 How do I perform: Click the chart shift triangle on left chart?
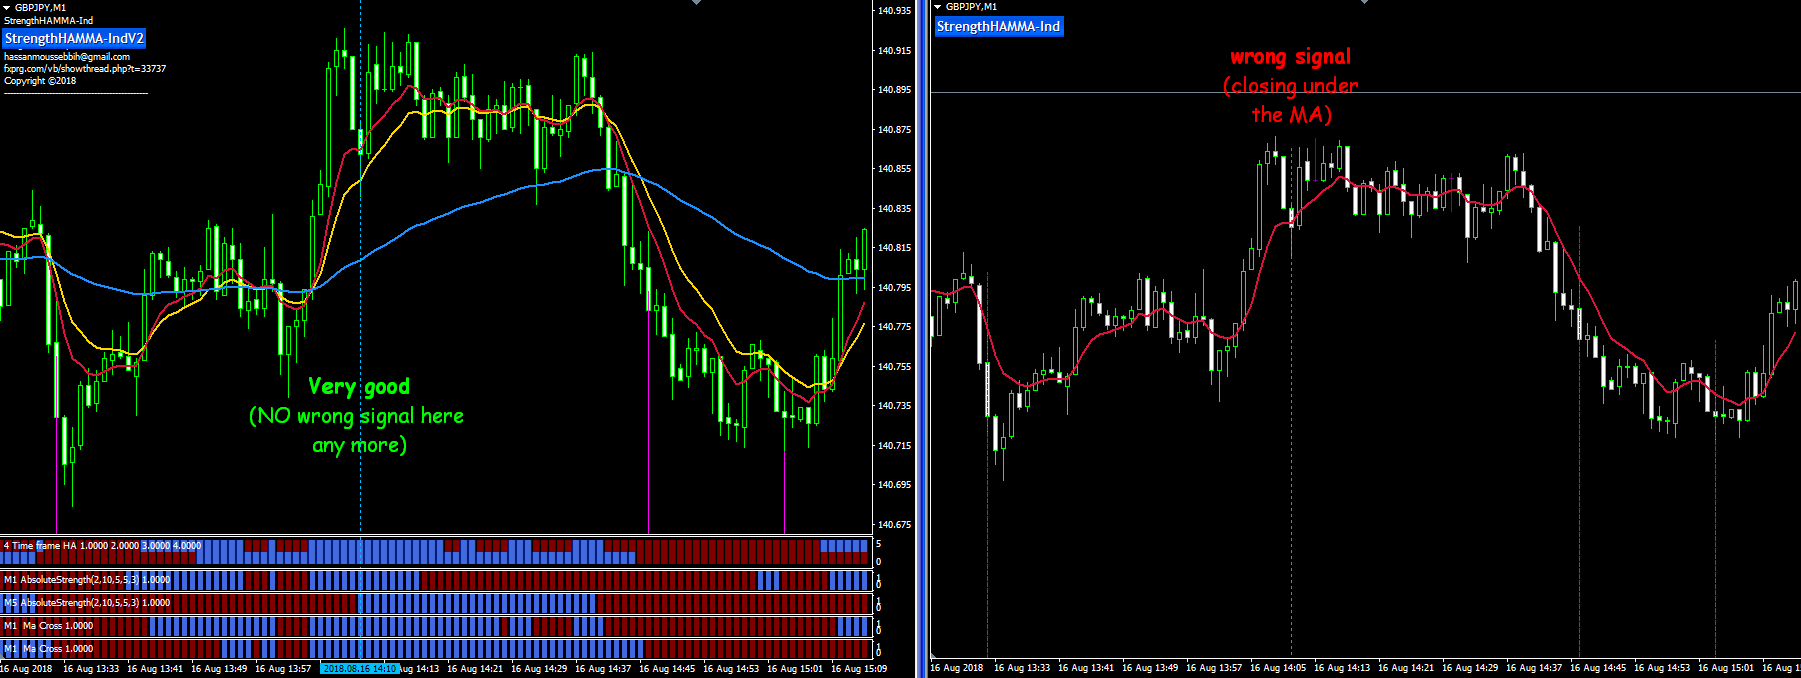696,3
